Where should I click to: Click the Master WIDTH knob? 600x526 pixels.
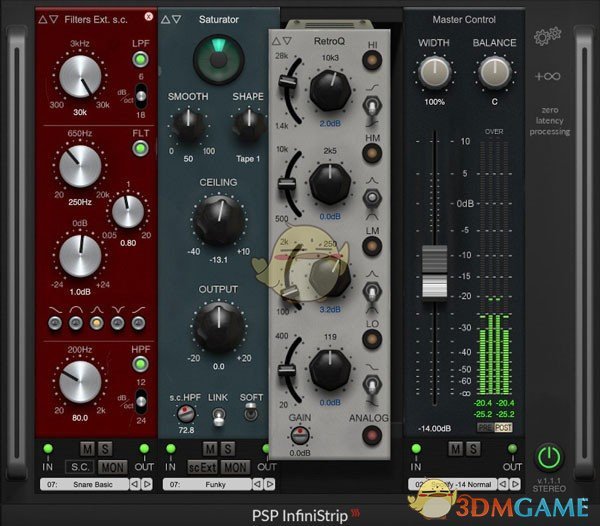(x=434, y=72)
